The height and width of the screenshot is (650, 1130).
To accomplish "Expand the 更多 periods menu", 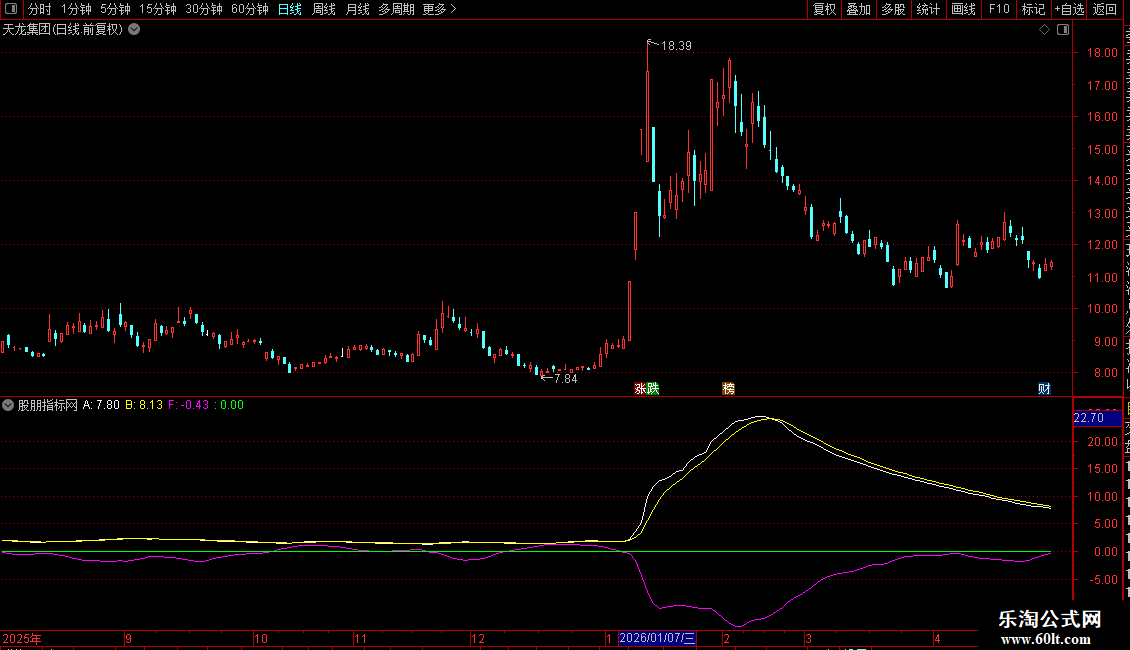I will pyautogui.click(x=439, y=9).
